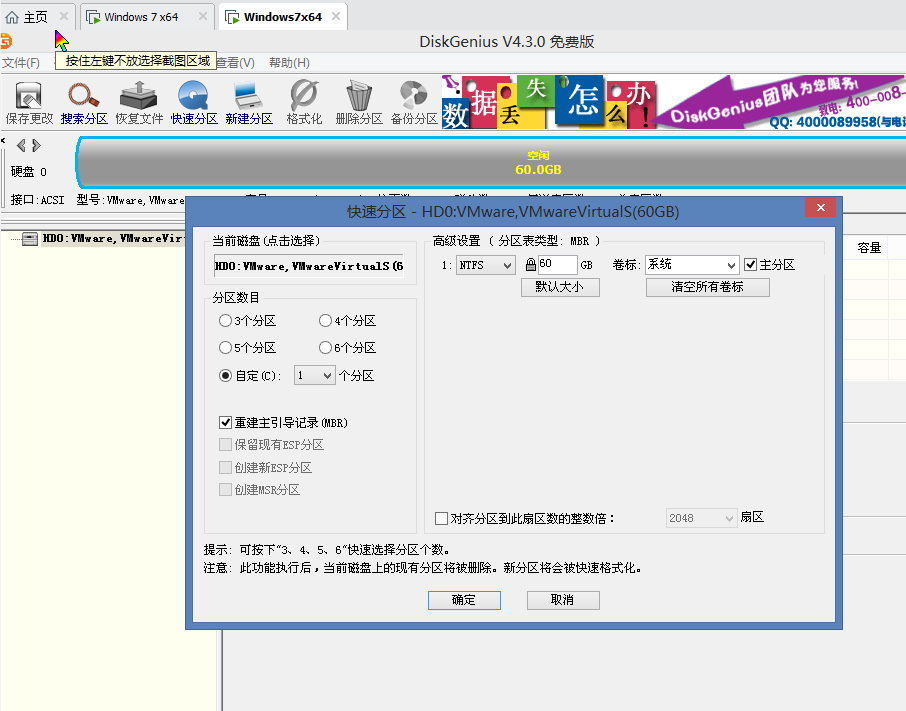The width and height of the screenshot is (906, 711).
Task: Switch to Windows7x64 tab
Action: [x=283, y=17]
